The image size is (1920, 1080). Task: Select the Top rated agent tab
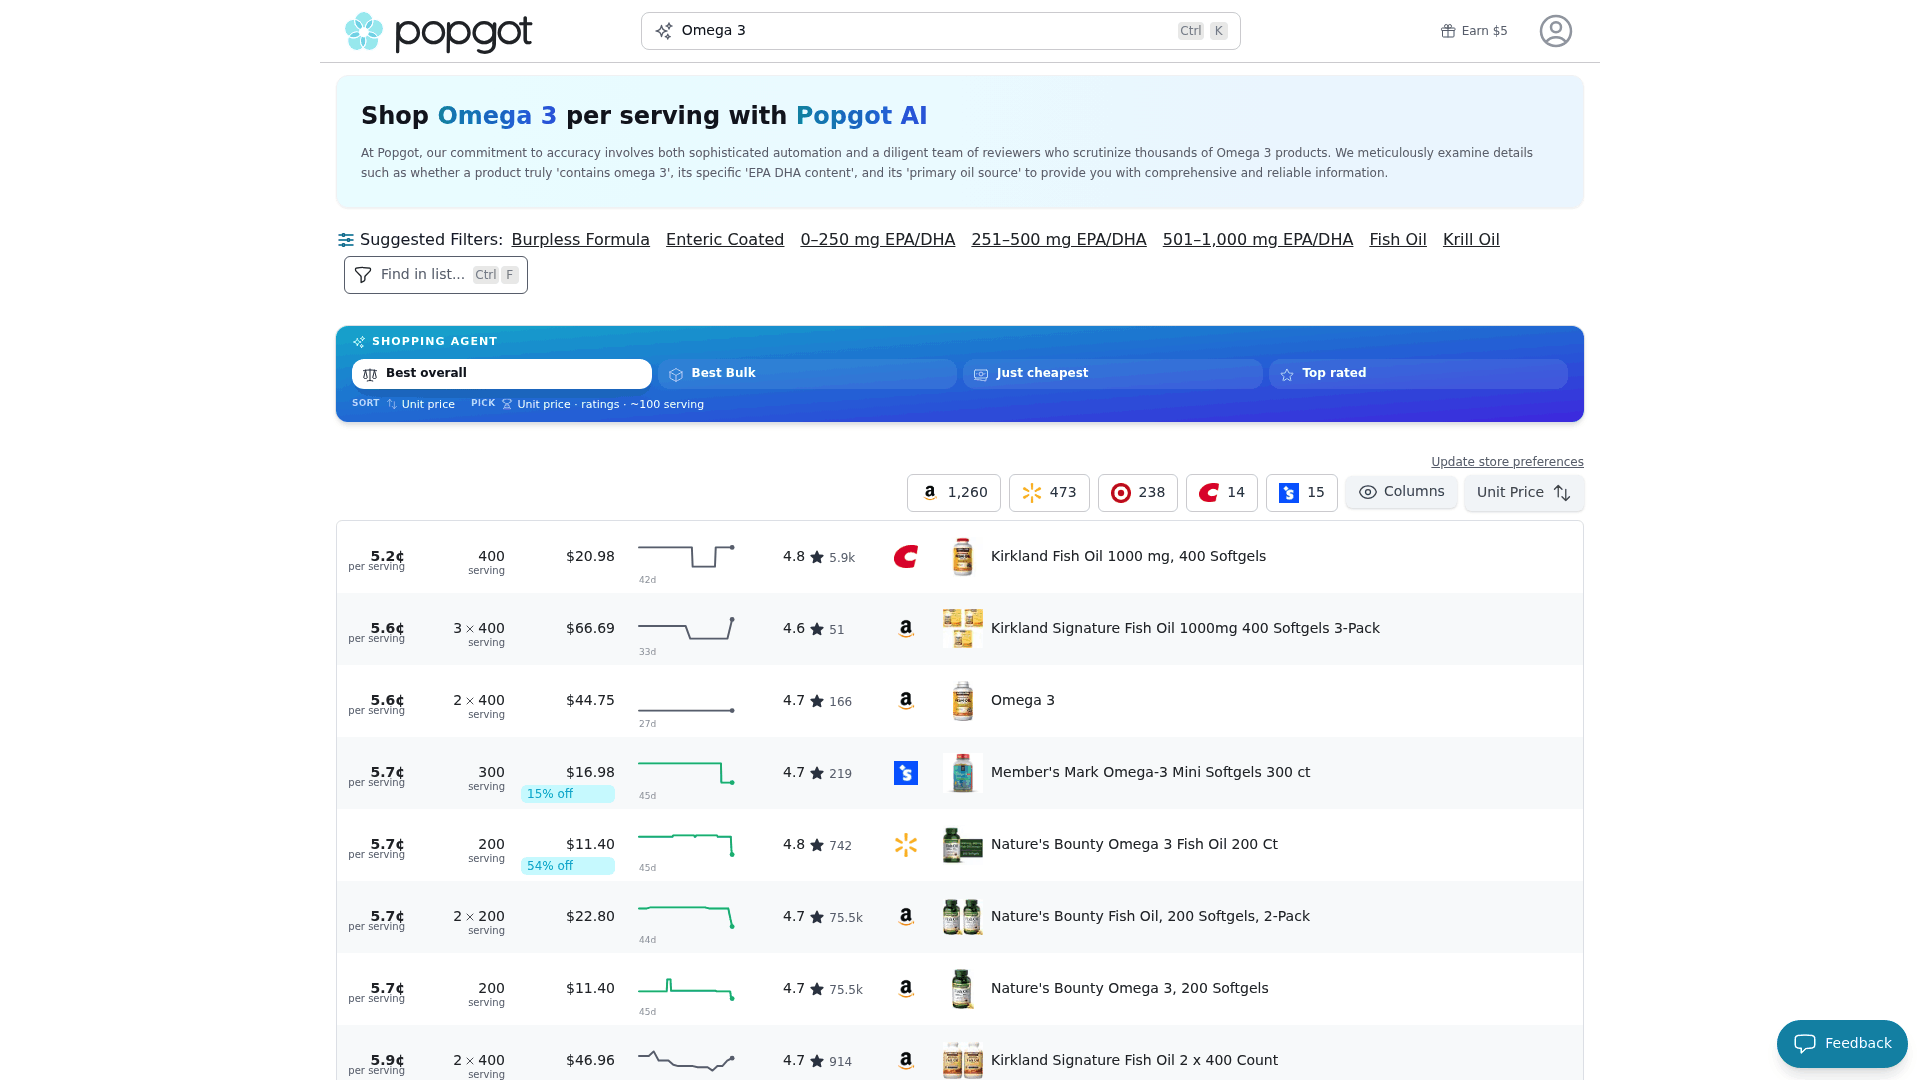point(1418,374)
